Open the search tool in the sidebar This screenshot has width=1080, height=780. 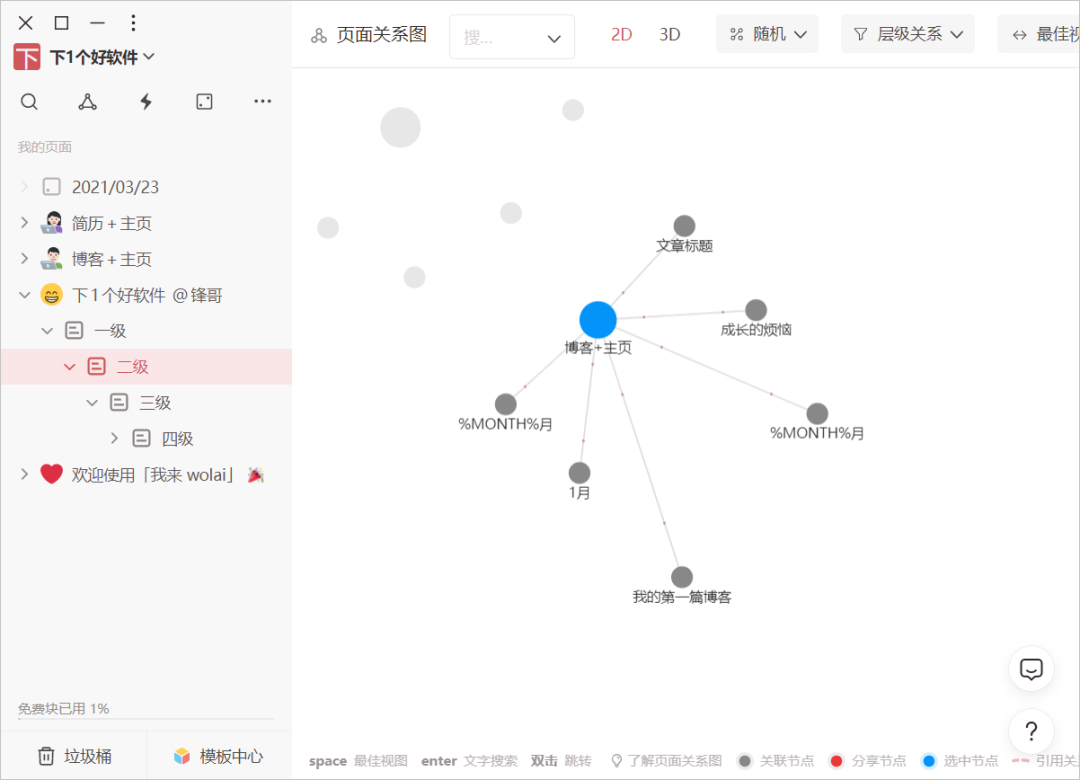[29, 101]
